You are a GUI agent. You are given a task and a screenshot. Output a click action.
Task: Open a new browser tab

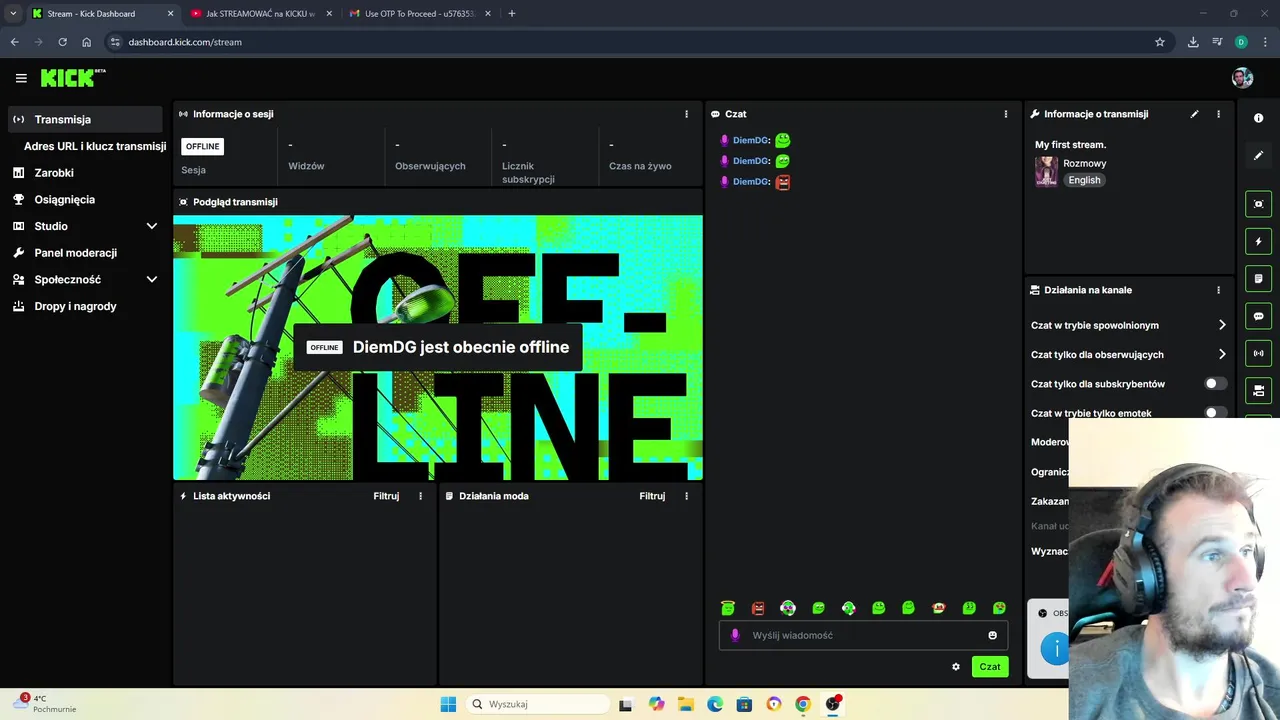pyautogui.click(x=512, y=14)
